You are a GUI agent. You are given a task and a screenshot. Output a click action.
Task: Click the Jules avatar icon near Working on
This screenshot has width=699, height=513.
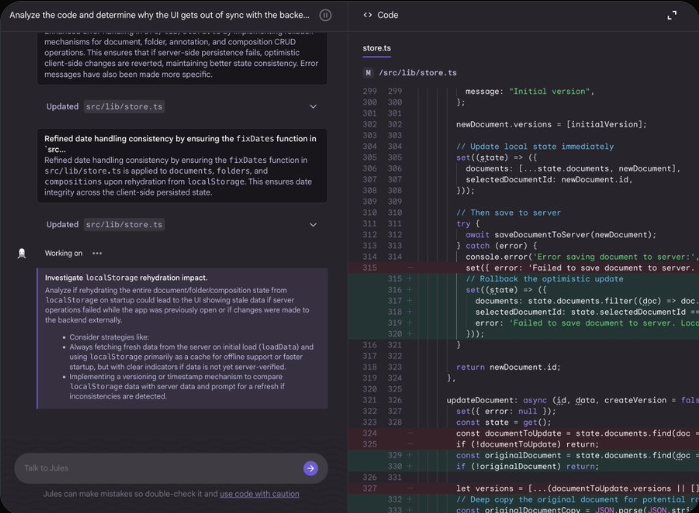21,254
